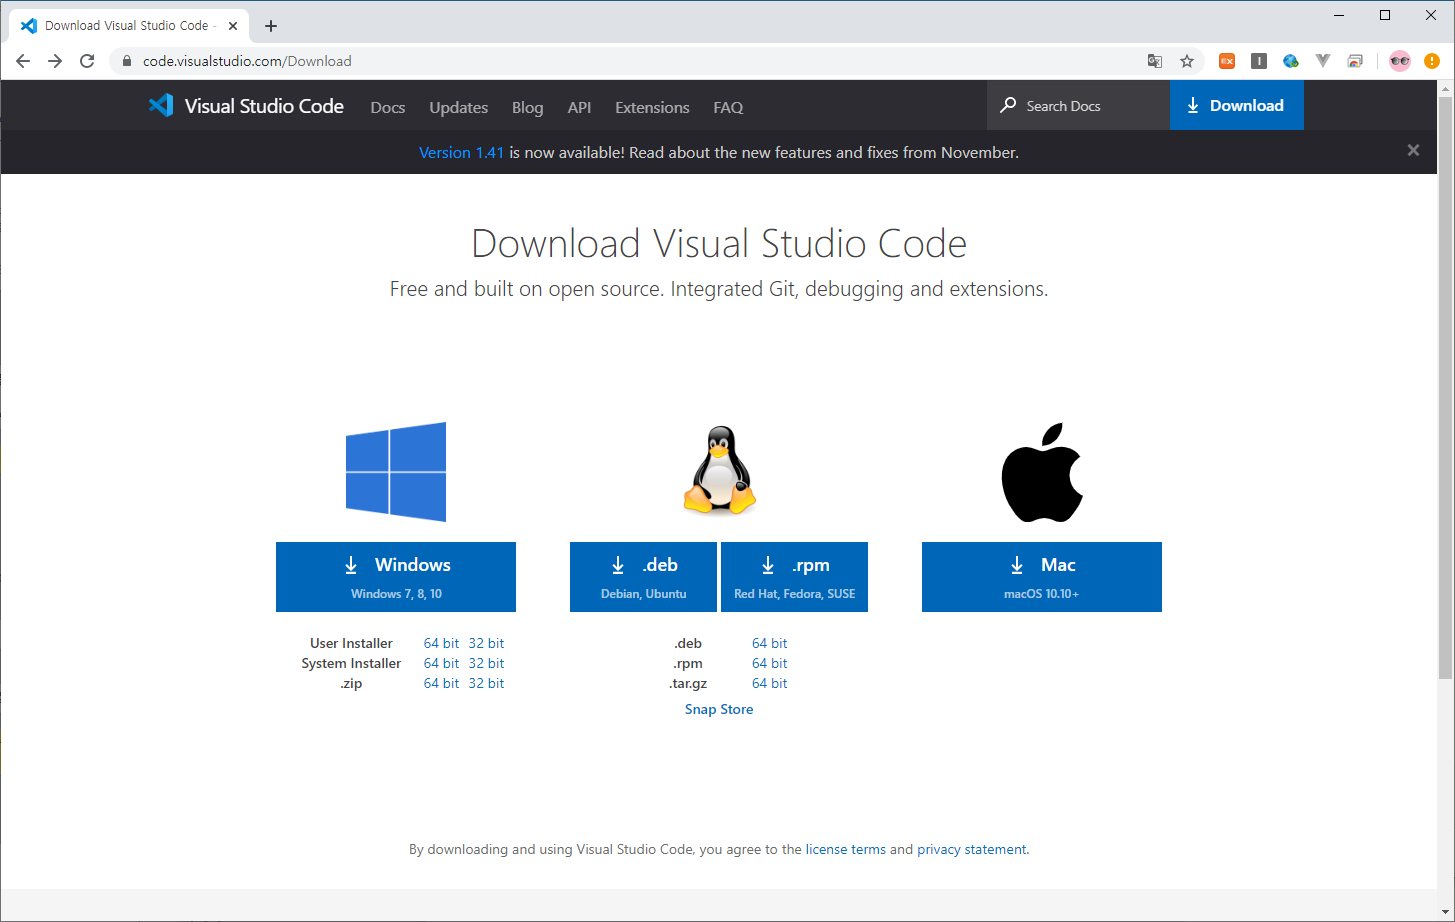Download the Windows 7, 8, 10 installer

(x=396, y=577)
